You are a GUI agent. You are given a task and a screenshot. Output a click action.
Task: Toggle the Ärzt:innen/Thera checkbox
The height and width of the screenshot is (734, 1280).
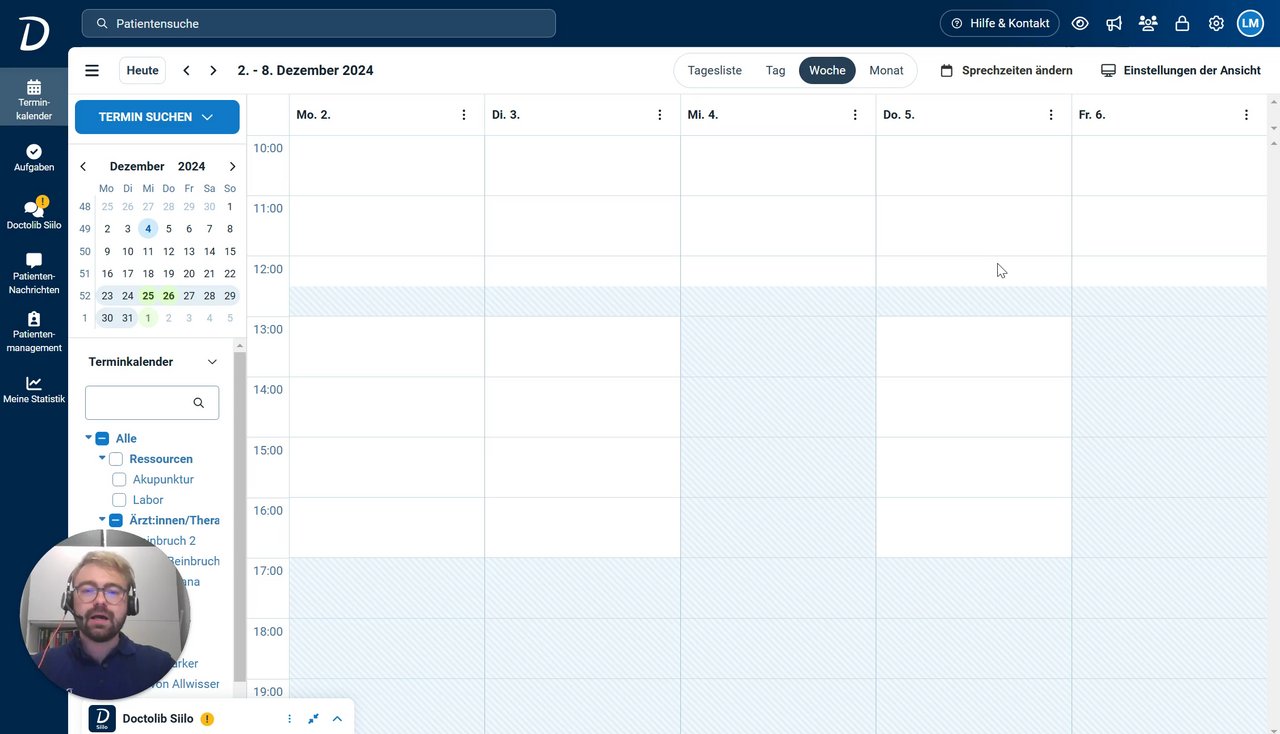116,520
